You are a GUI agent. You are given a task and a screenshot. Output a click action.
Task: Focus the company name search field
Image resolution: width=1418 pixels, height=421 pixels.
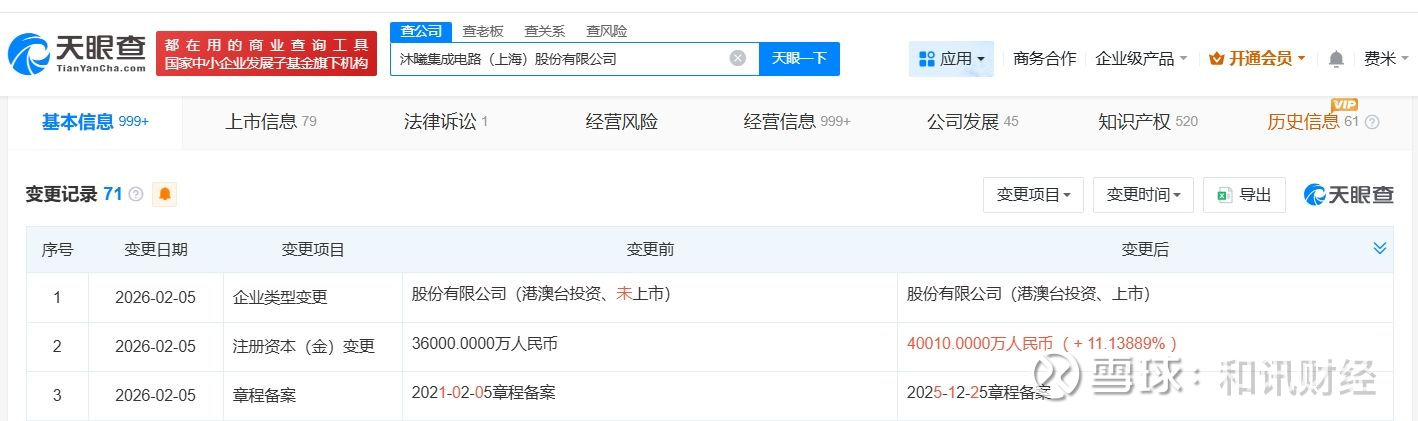(560, 59)
